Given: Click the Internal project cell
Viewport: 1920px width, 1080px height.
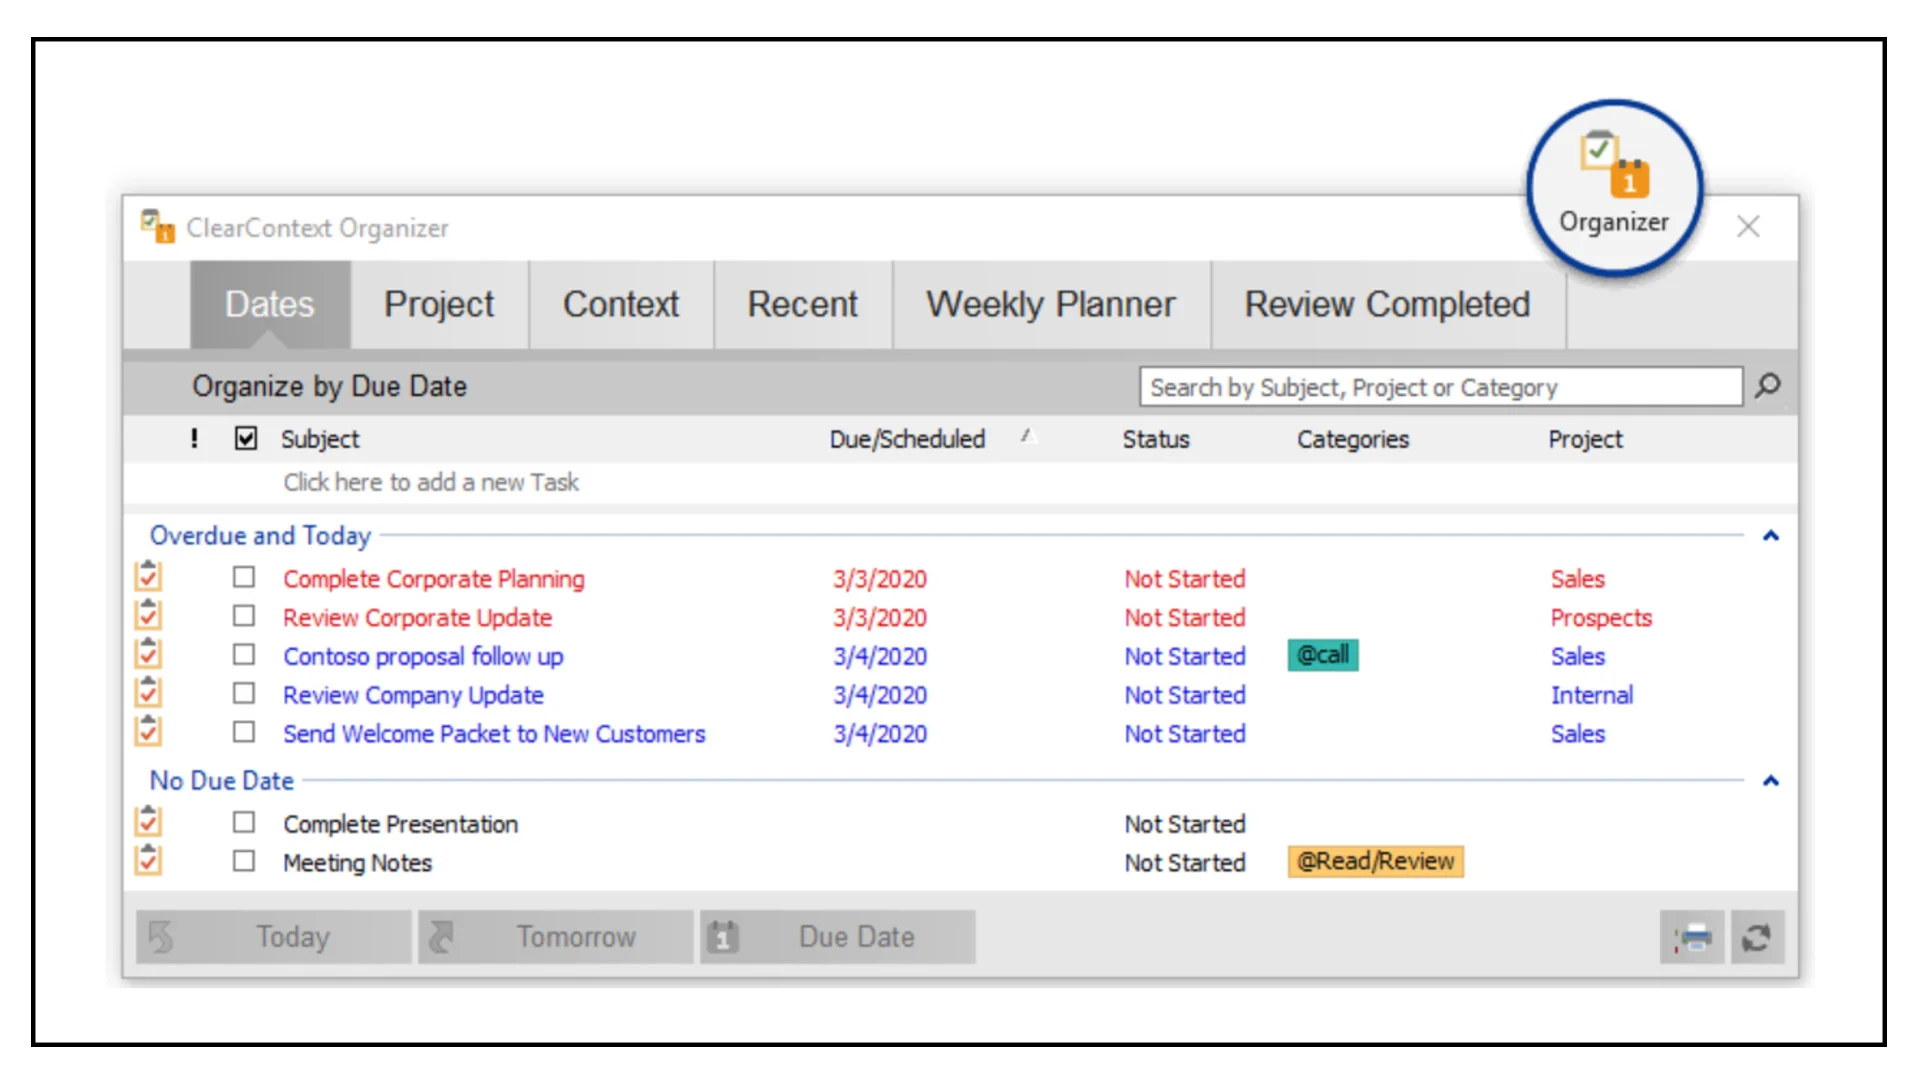Looking at the screenshot, I should 1592,695.
